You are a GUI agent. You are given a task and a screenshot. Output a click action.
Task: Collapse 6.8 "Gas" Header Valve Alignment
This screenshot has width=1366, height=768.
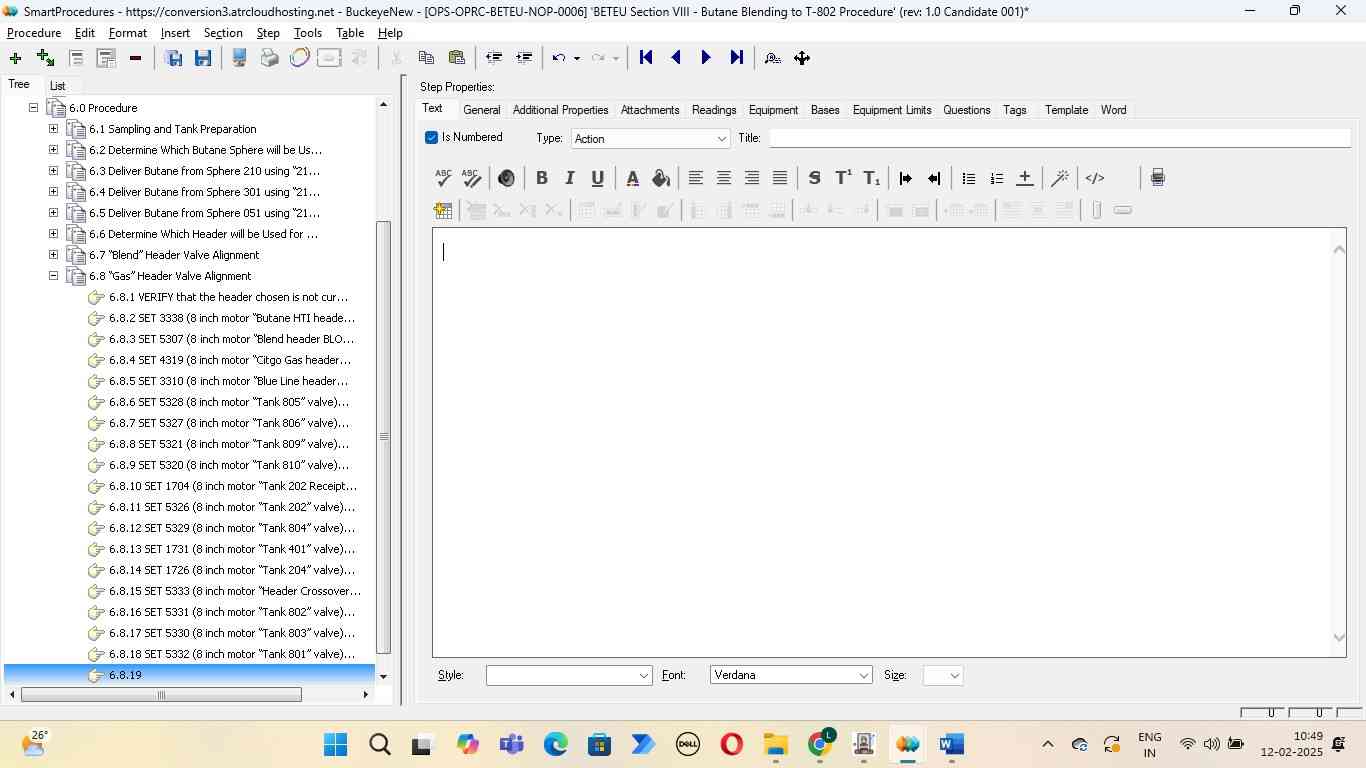(x=53, y=275)
